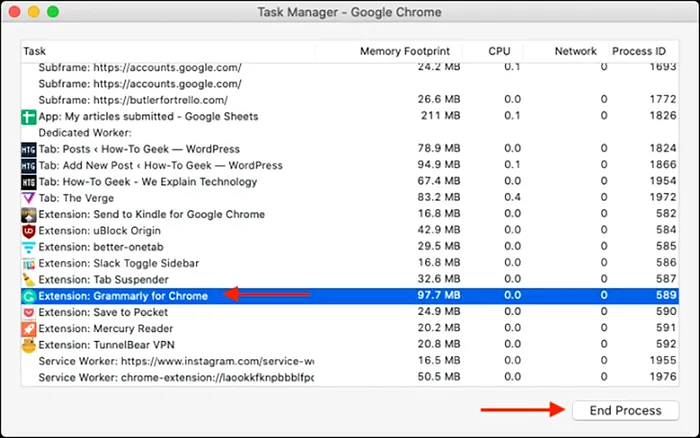Viewport: 700px width, 438px height.
Task: Click process ID 589
Action: (667, 295)
